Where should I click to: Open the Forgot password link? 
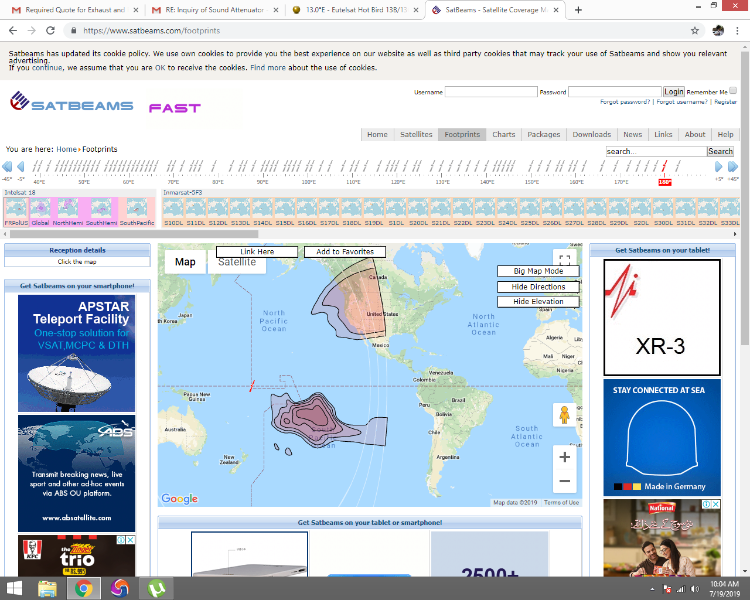tap(625, 102)
